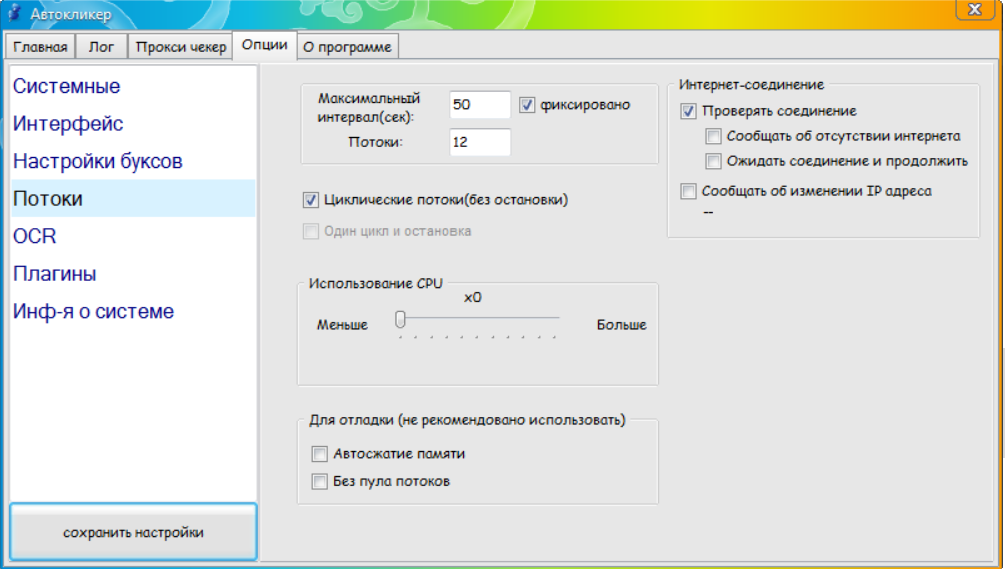Click the CPU usage slider handle
The height and width of the screenshot is (569, 1005).
[x=400, y=319]
